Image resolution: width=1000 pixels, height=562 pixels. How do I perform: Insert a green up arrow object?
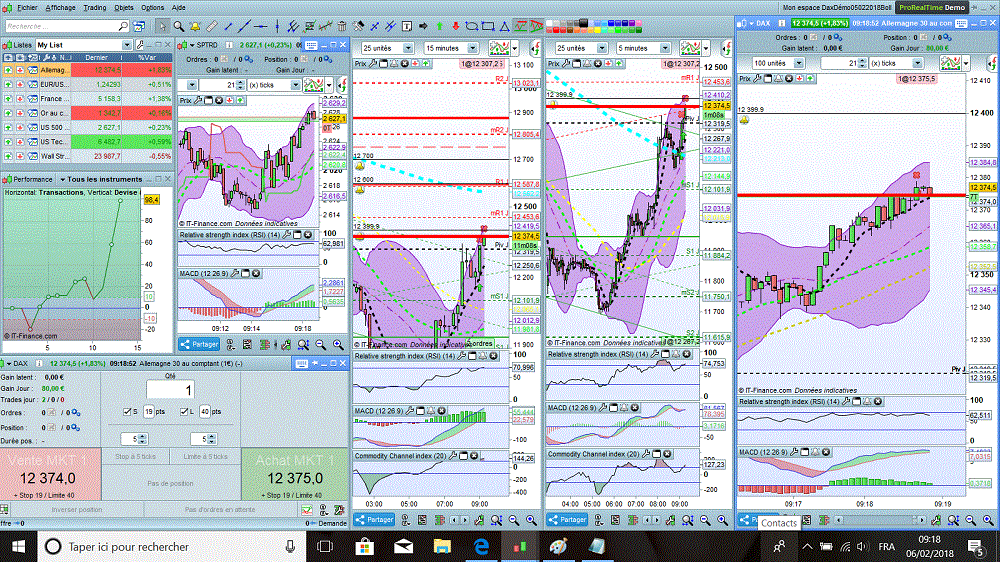(x=439, y=26)
